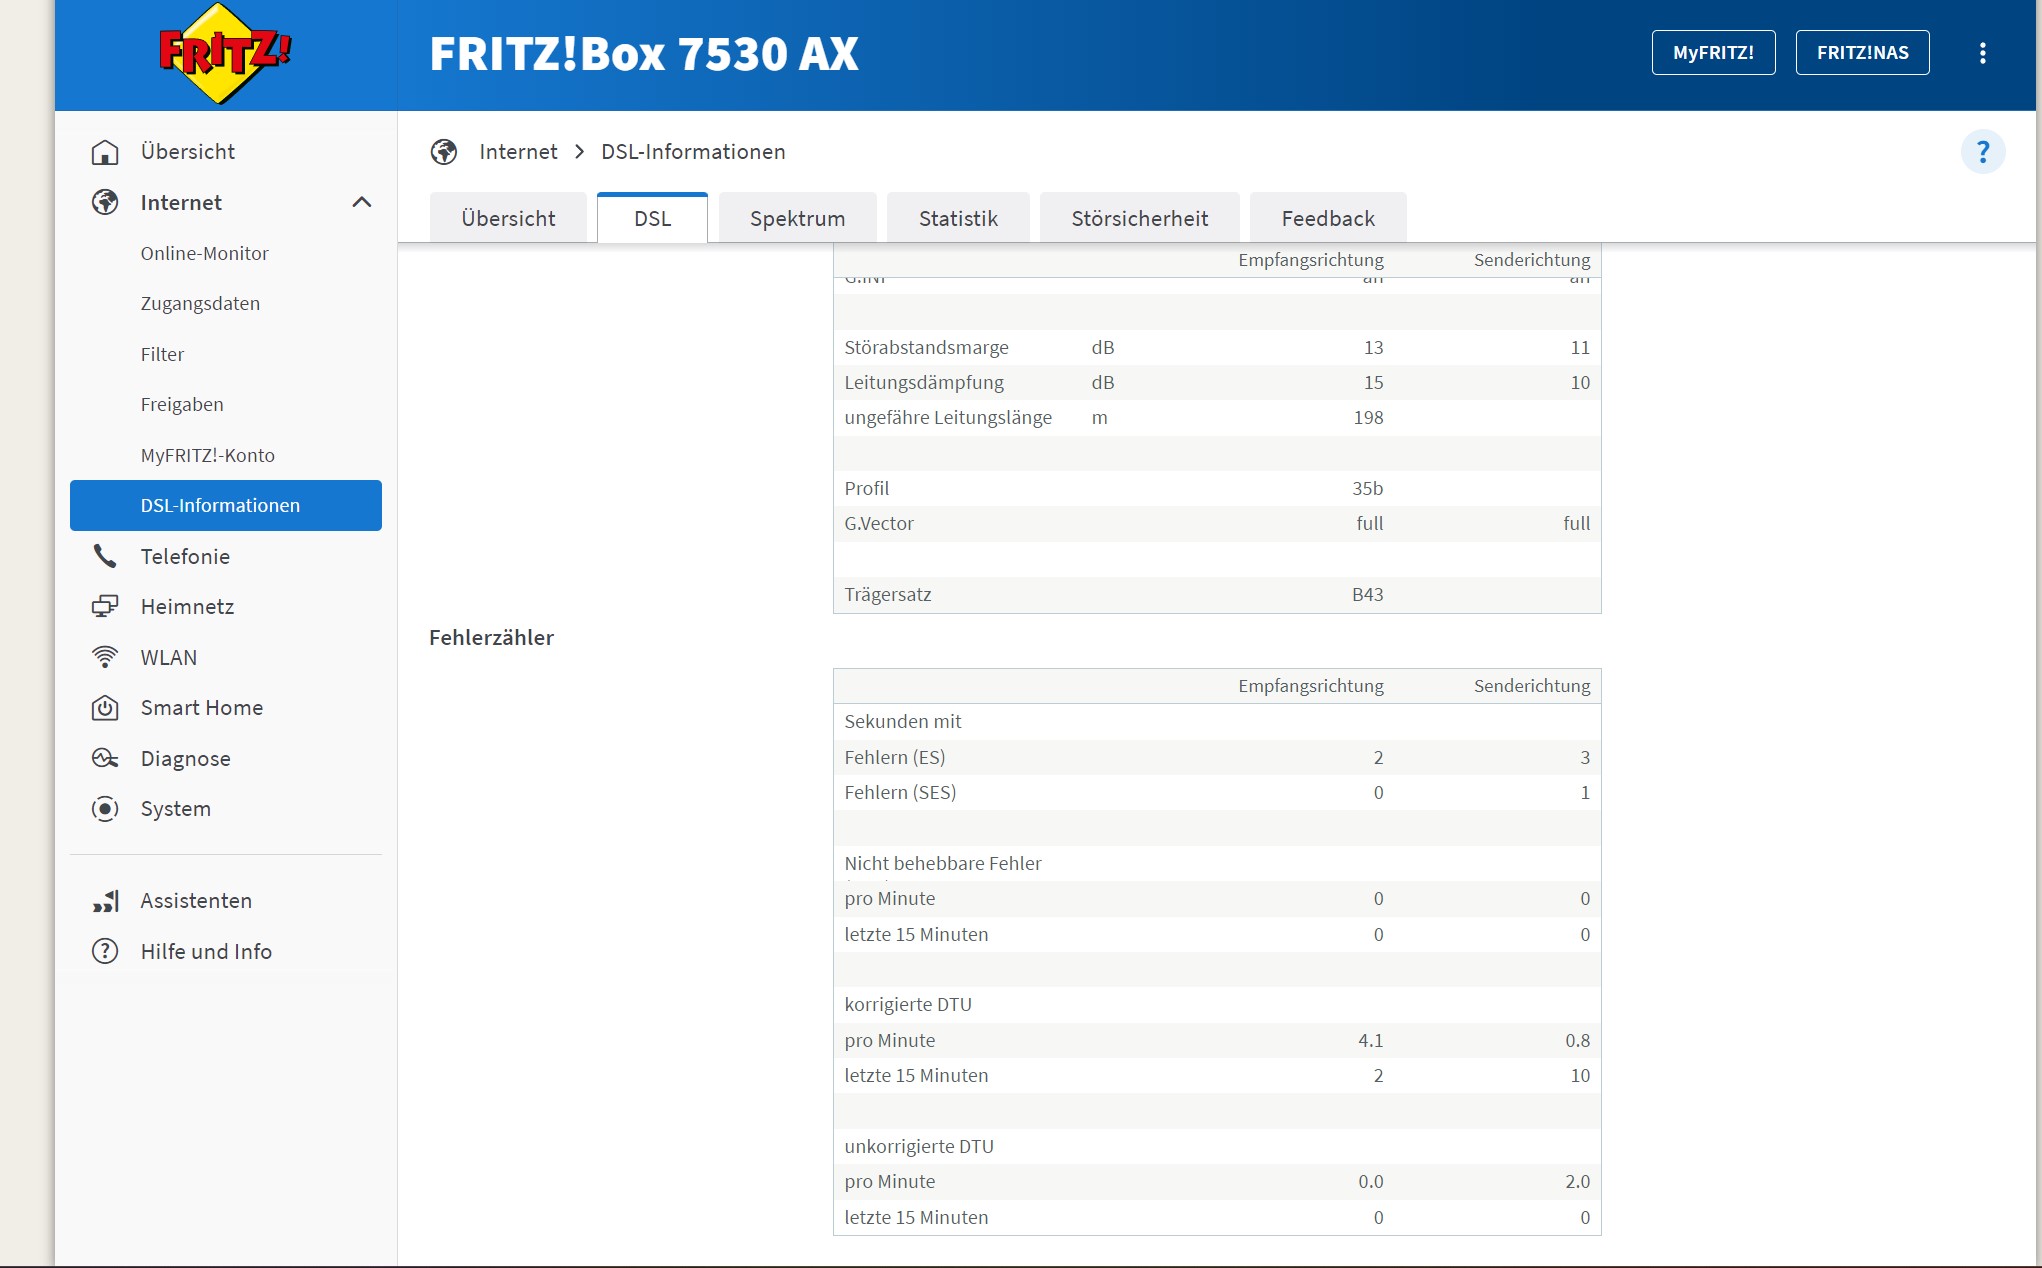
Task: Open the three-dot overflow menu
Action: pos(1982,53)
